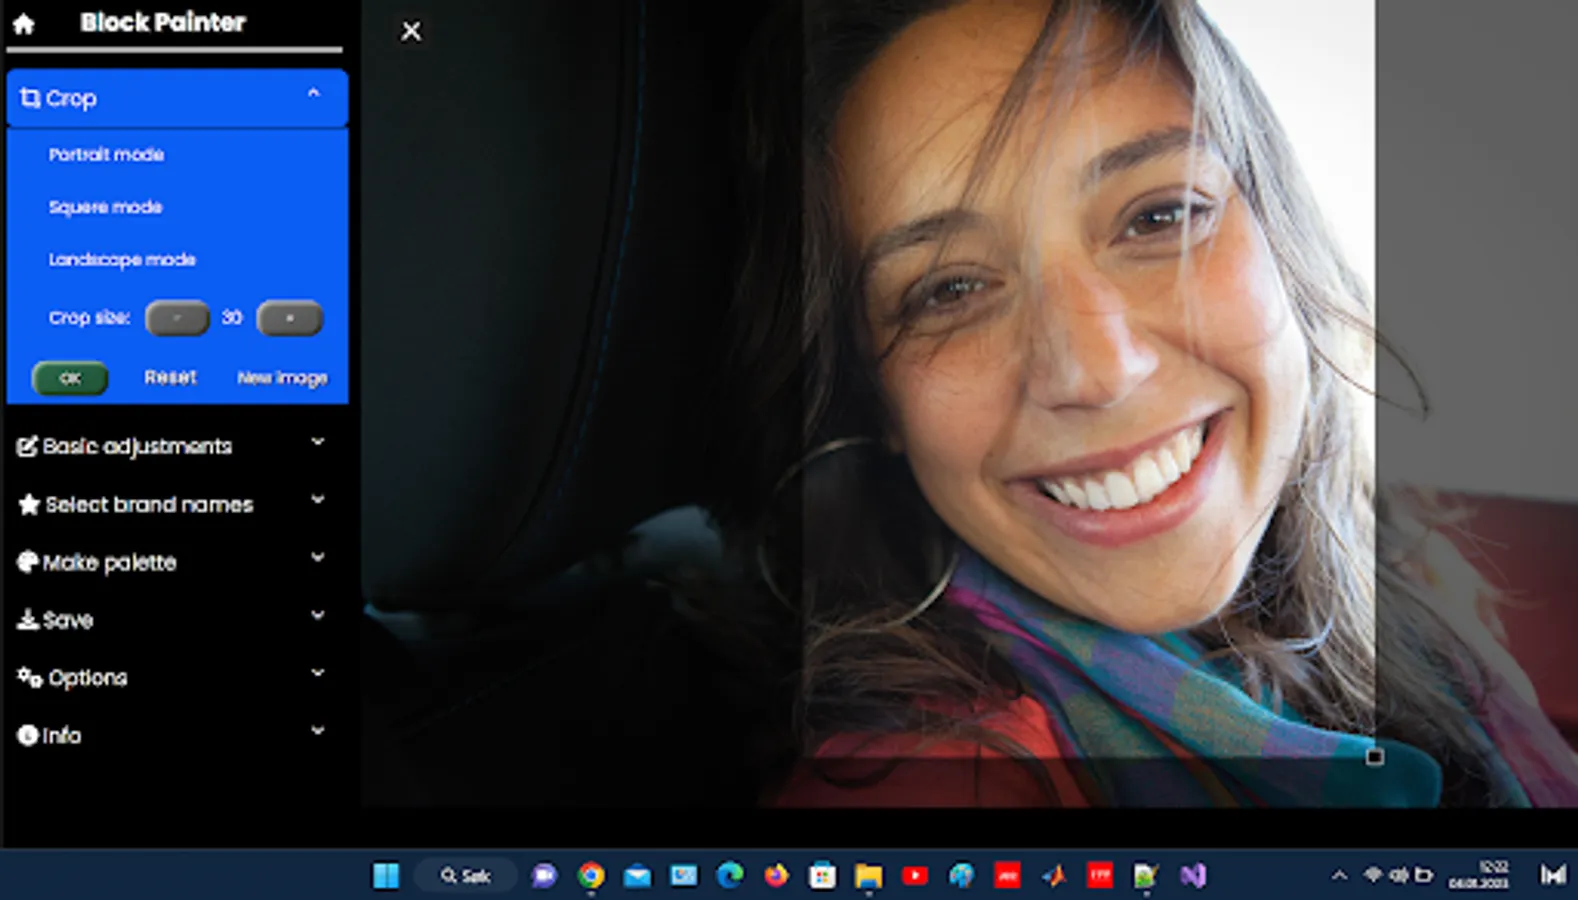The width and height of the screenshot is (1578, 900).
Task: Open Google Chrome from the taskbar
Action: 591,876
